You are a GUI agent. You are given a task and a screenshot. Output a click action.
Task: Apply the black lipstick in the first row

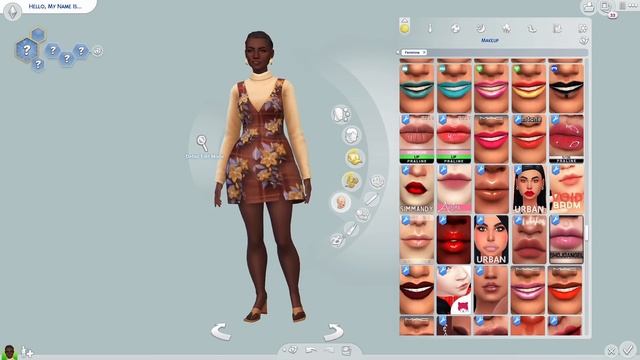click(x=566, y=88)
